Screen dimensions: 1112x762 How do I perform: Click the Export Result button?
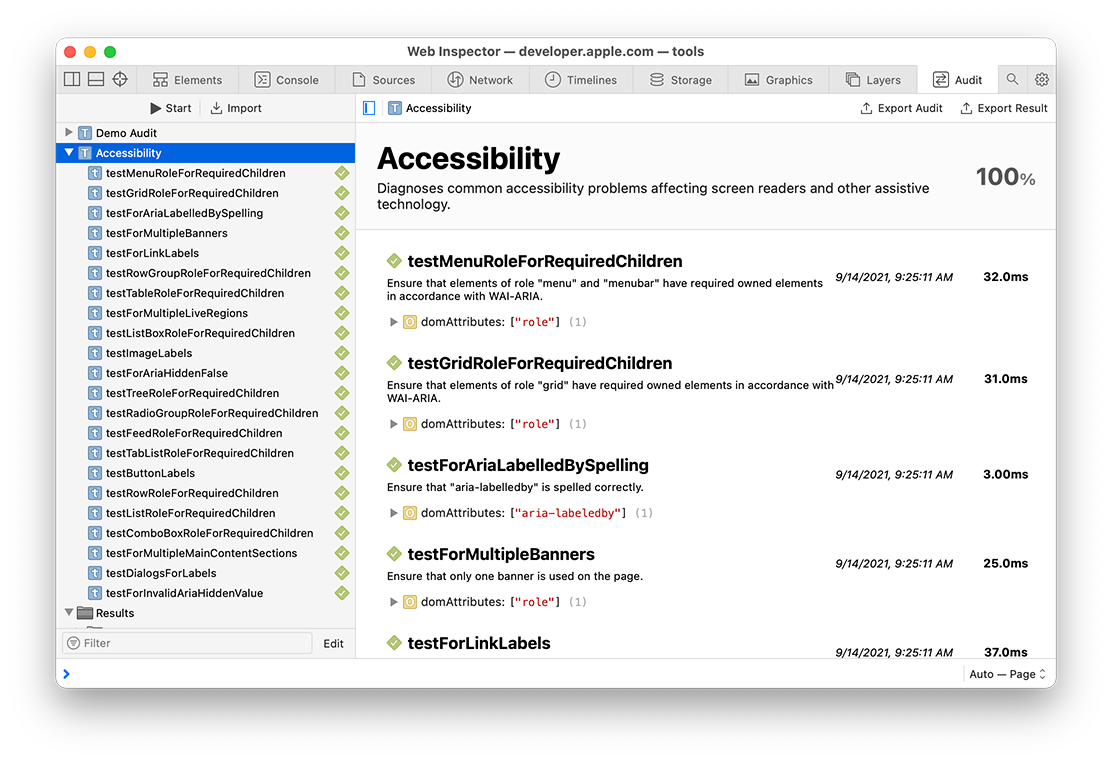click(1004, 108)
